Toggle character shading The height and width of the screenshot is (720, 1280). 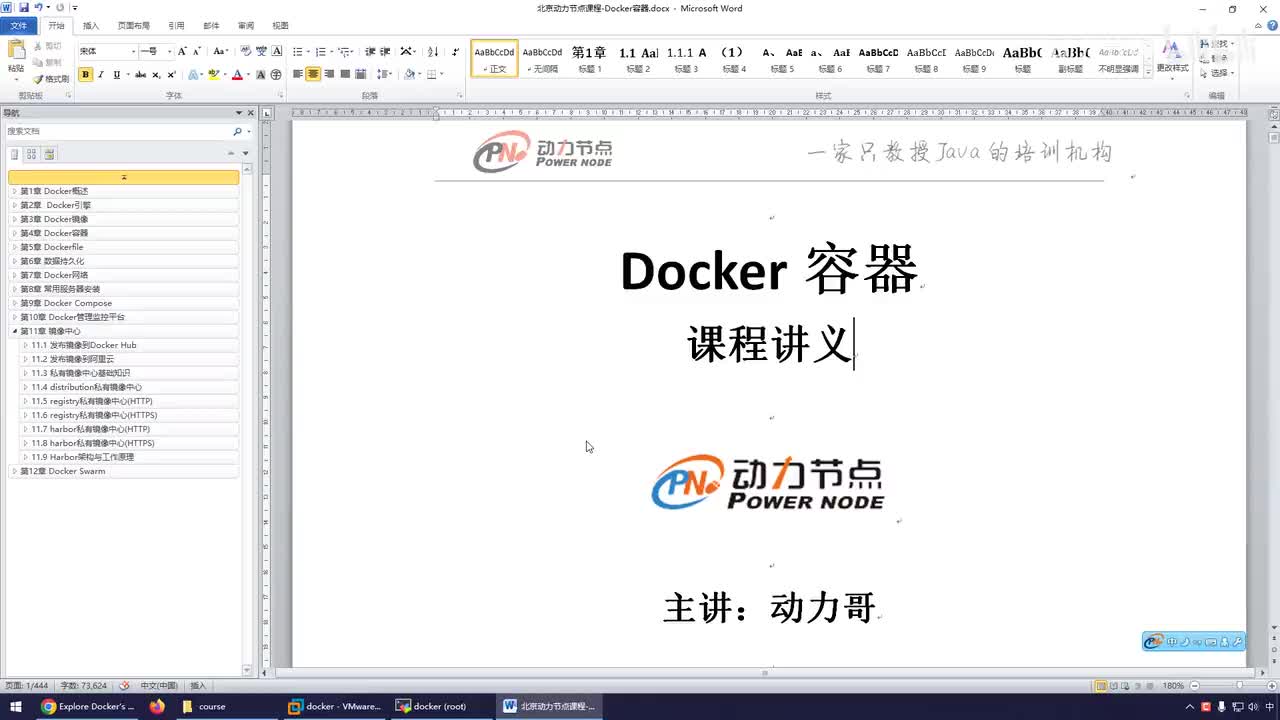click(261, 75)
